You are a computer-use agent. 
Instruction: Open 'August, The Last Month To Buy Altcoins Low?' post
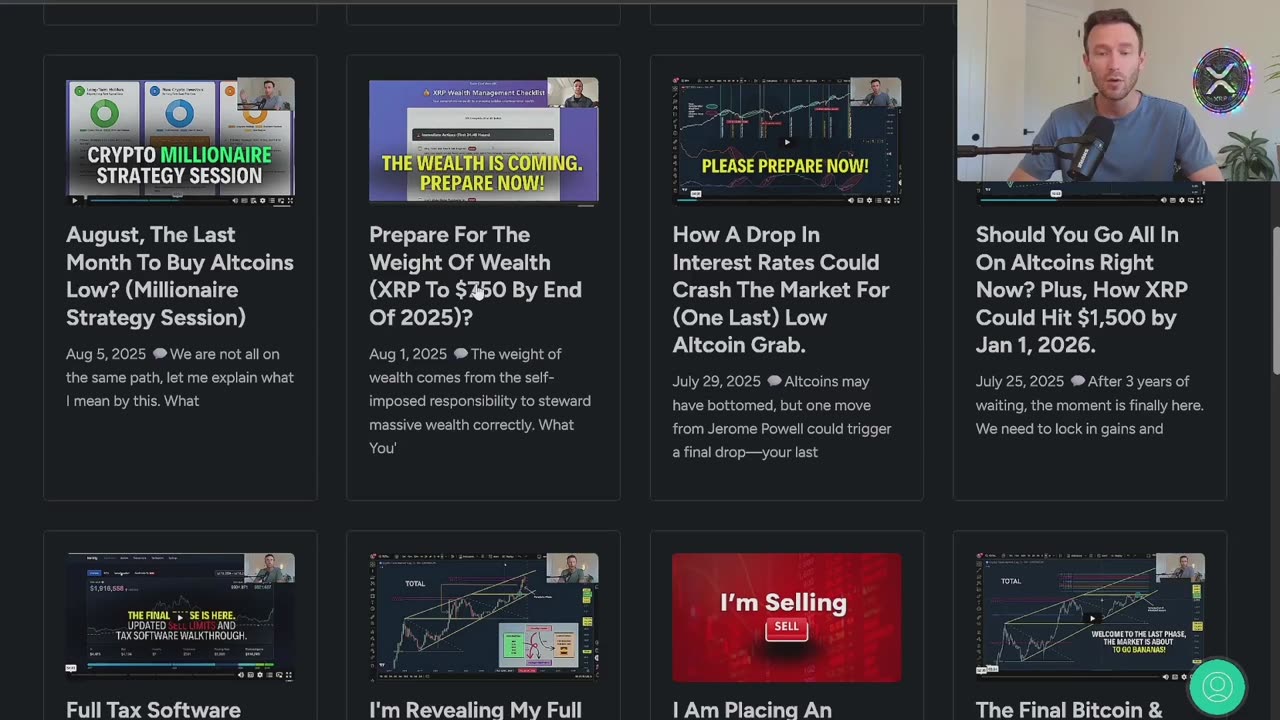point(180,276)
